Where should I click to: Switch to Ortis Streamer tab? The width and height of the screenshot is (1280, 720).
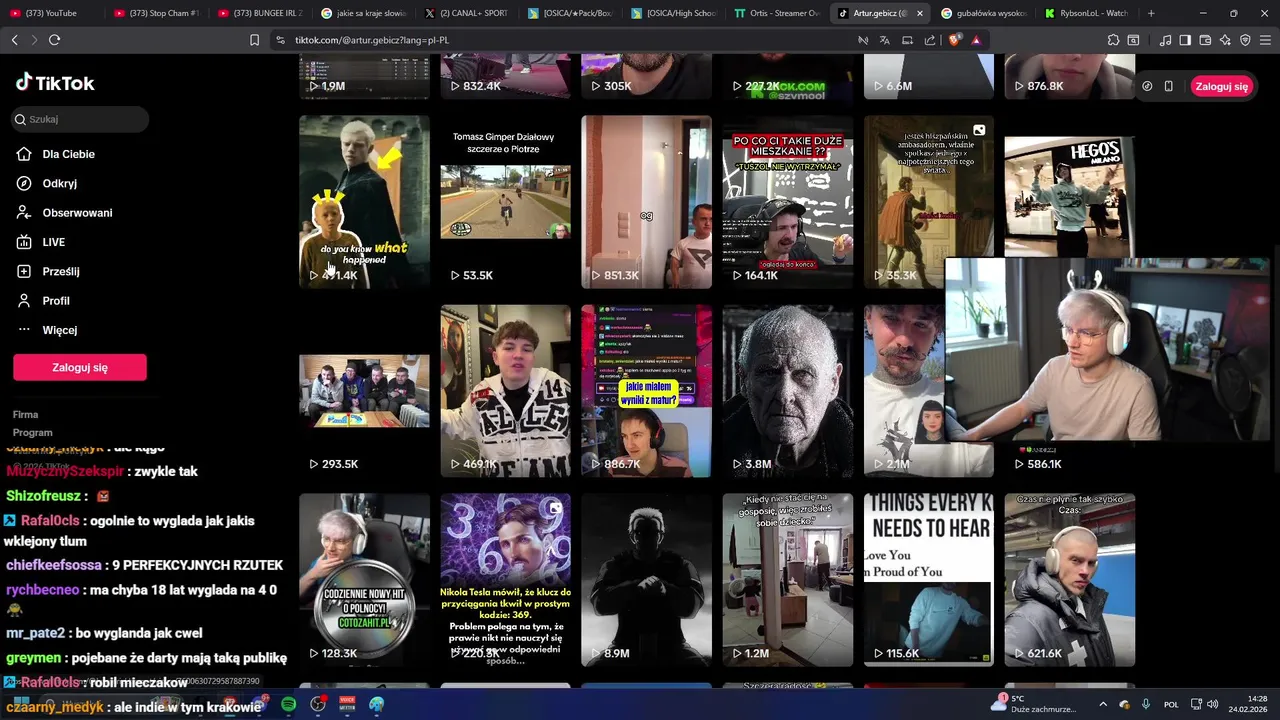pos(777,13)
